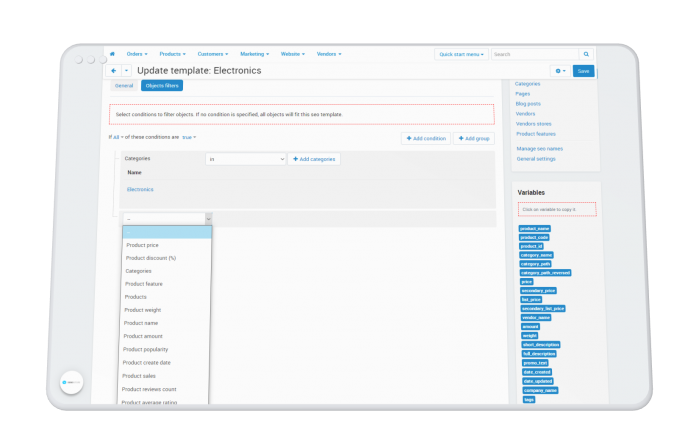Choose 'Categories' option in the dropdown list
Screen dimensions: 700x445
tap(138, 271)
